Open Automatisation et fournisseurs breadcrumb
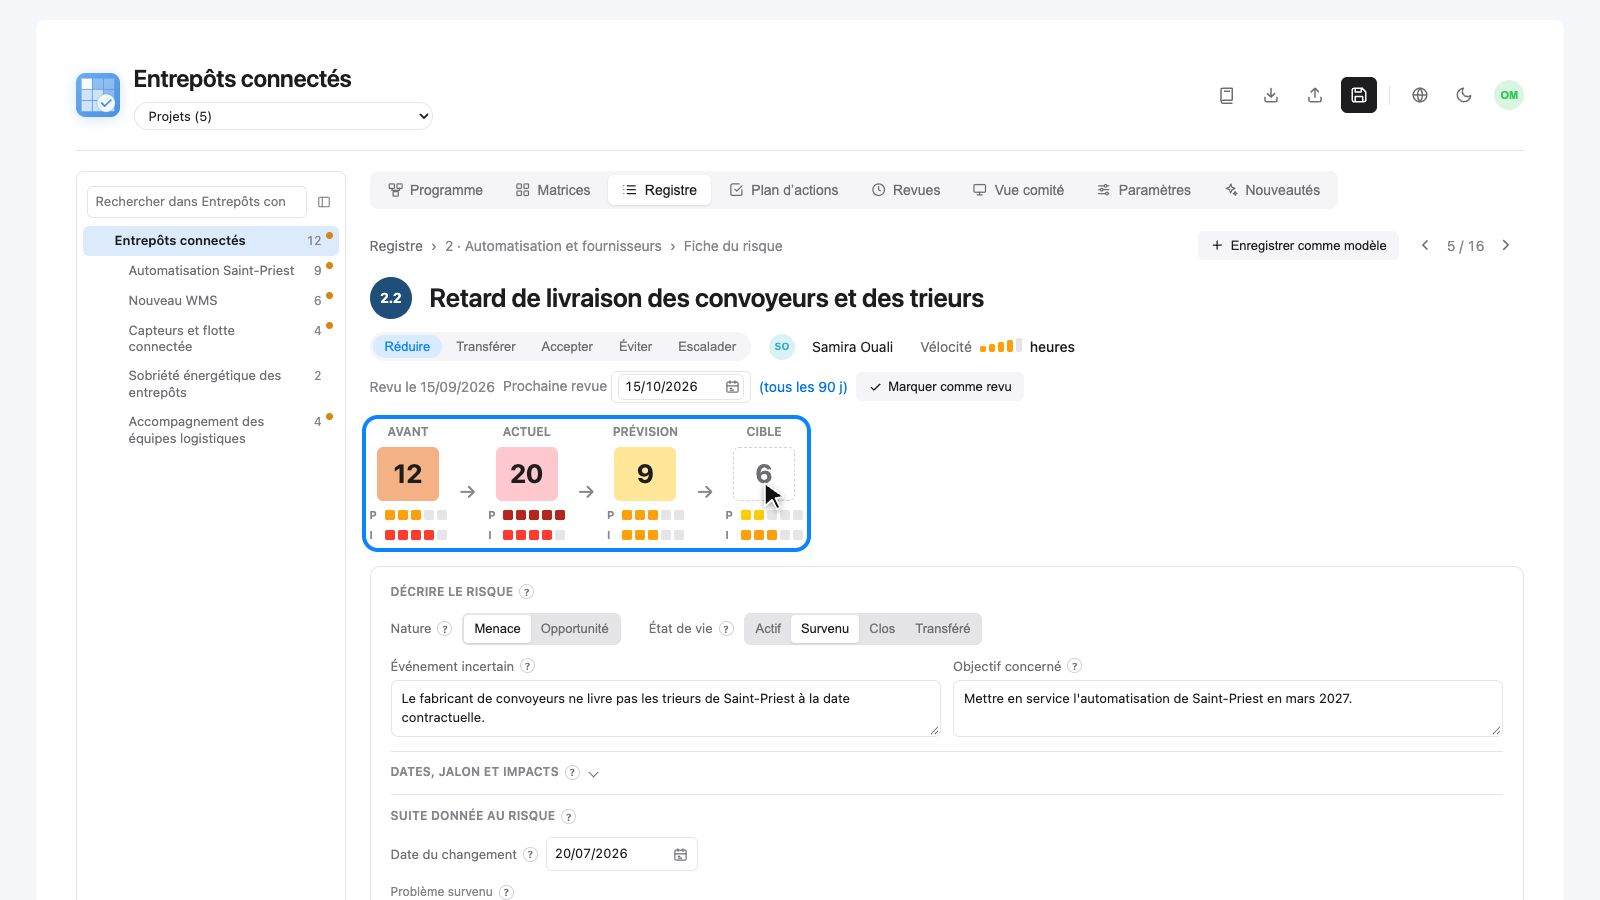The height and width of the screenshot is (900, 1600). [x=553, y=246]
